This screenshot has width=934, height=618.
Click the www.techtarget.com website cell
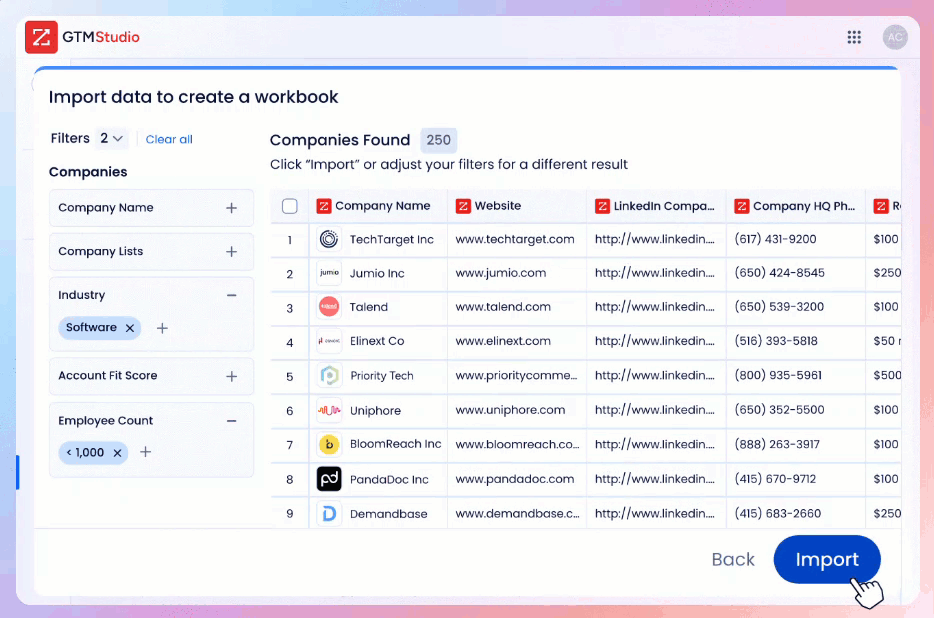point(515,239)
